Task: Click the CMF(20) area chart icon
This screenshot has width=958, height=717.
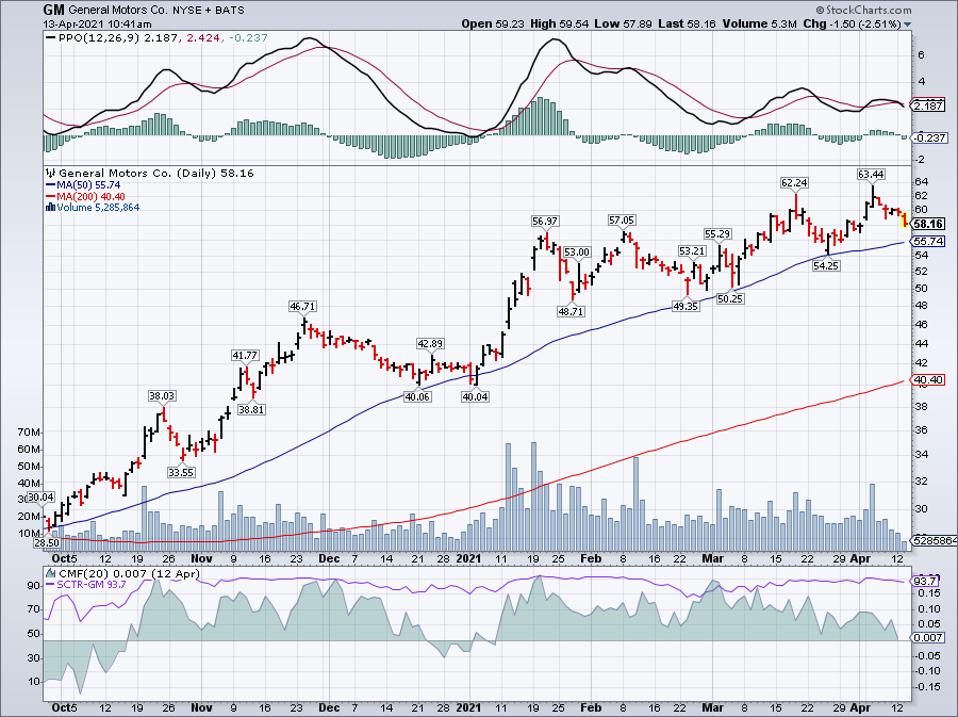Action: point(51,573)
